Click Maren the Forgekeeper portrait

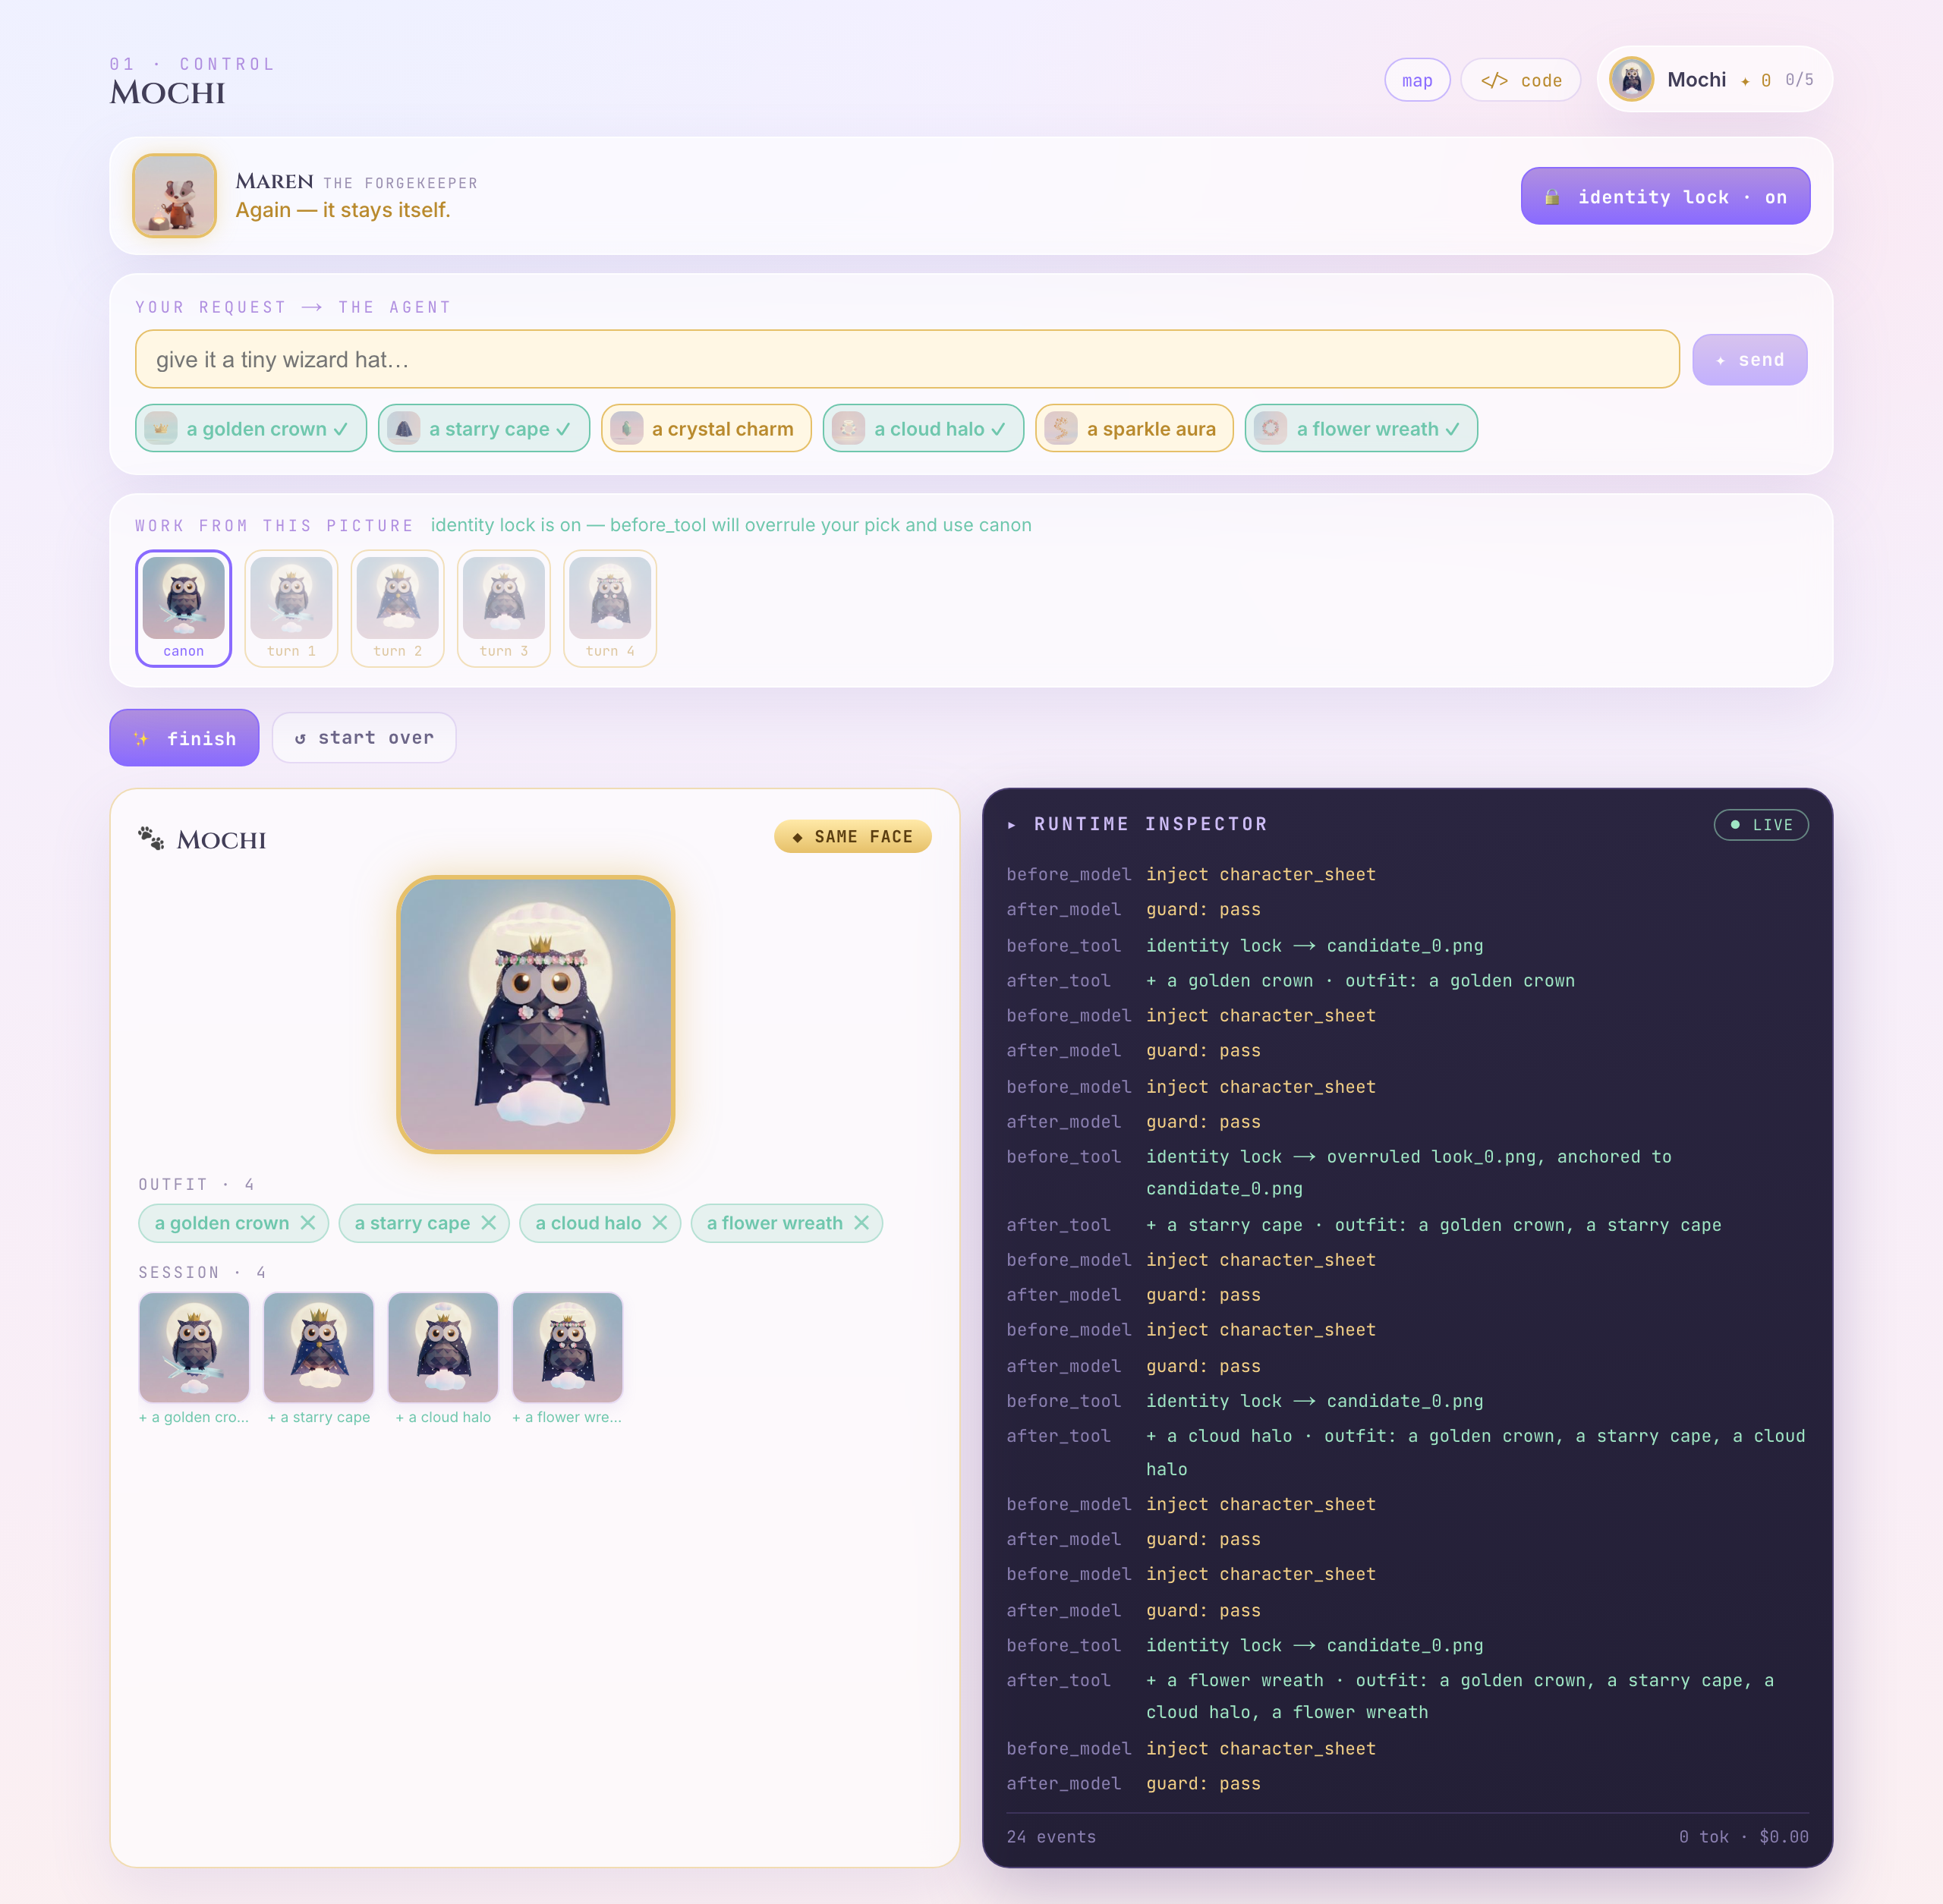pyautogui.click(x=175, y=196)
